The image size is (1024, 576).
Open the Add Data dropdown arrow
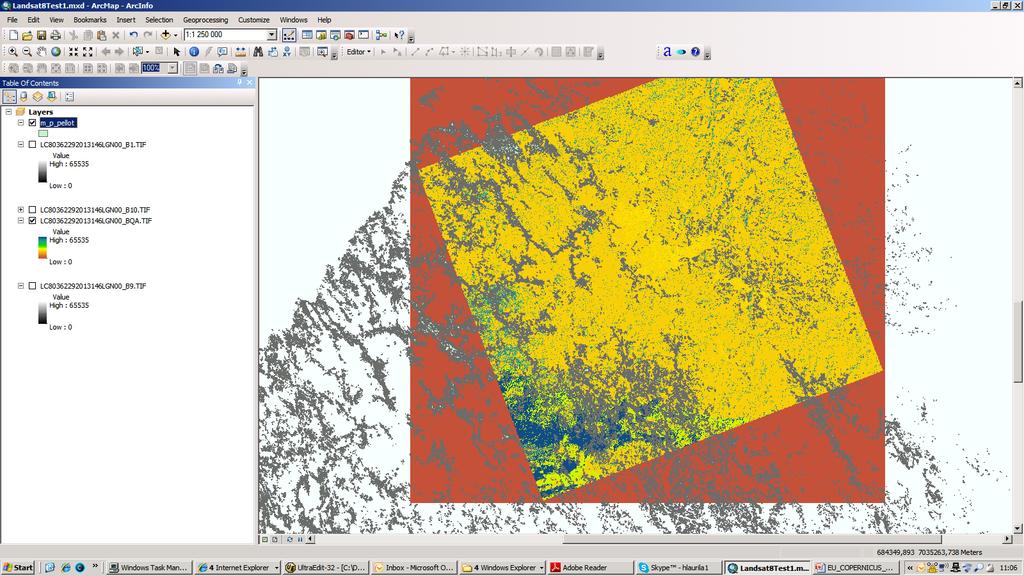(x=175, y=35)
